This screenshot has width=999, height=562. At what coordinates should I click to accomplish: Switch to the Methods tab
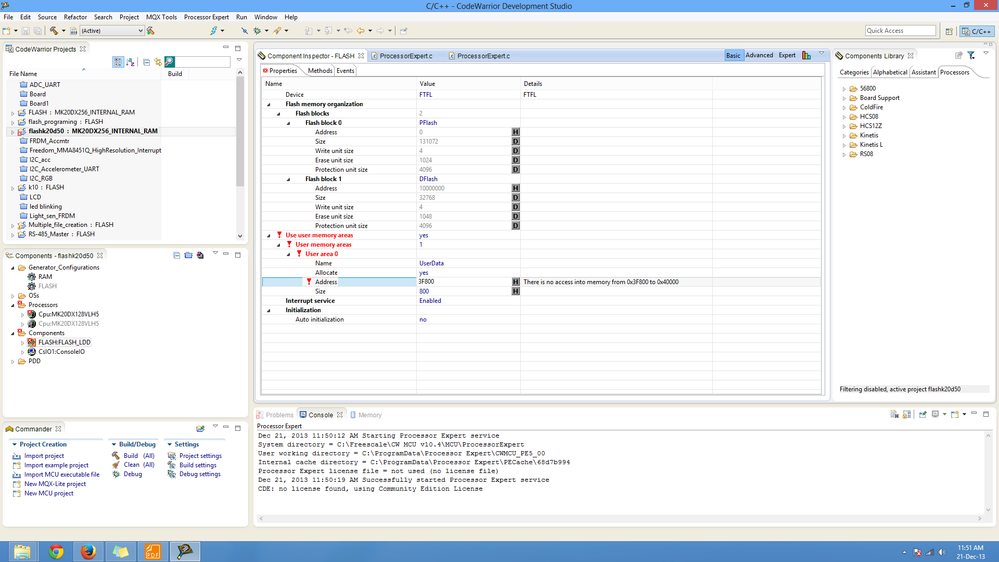pos(320,71)
